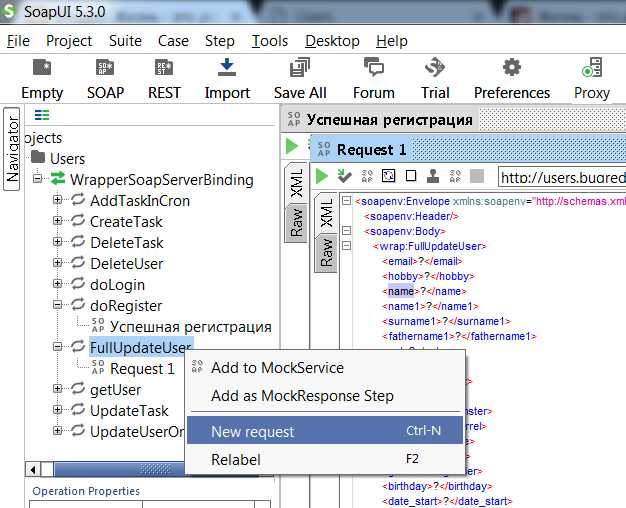Click the Navigator side tab

point(12,149)
